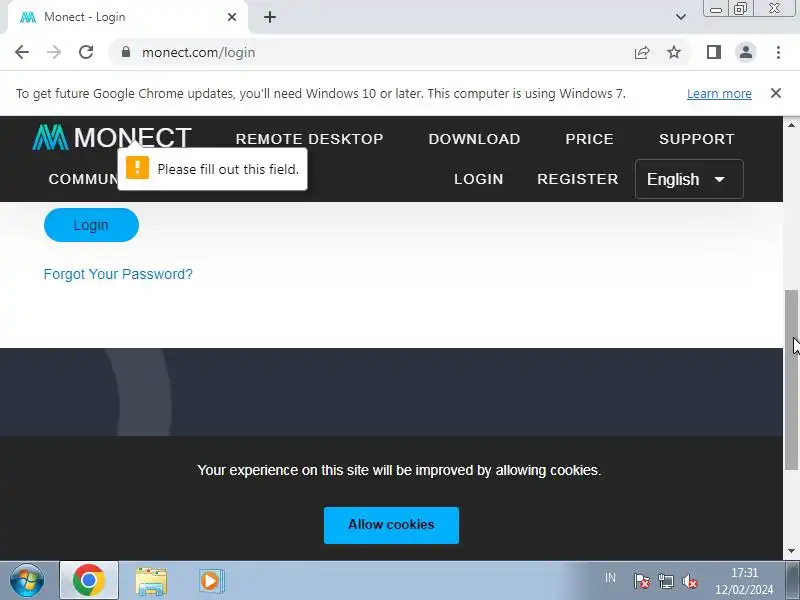
Task: Open Chrome three-dot menu
Action: tap(778, 52)
